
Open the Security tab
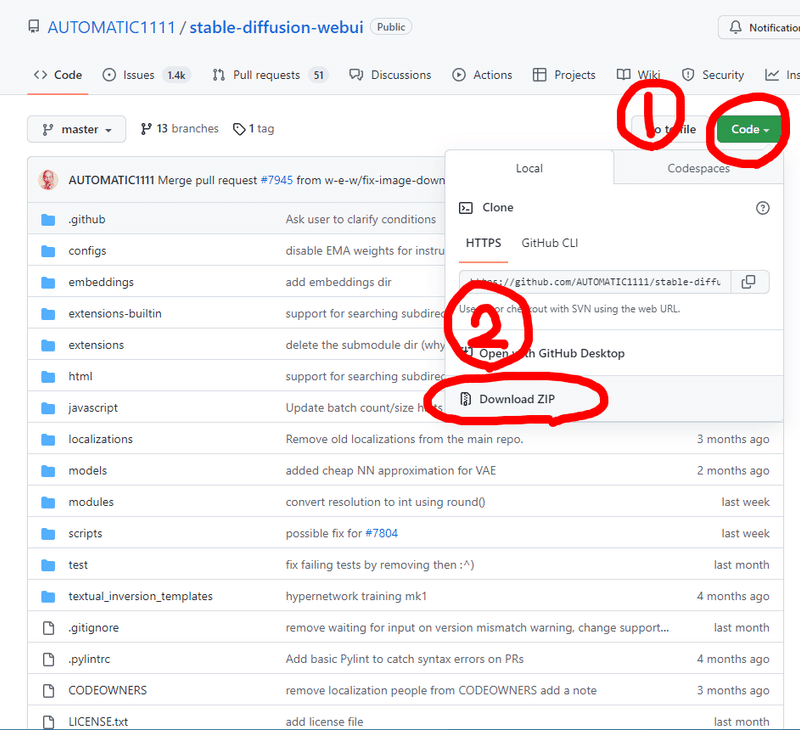713,75
